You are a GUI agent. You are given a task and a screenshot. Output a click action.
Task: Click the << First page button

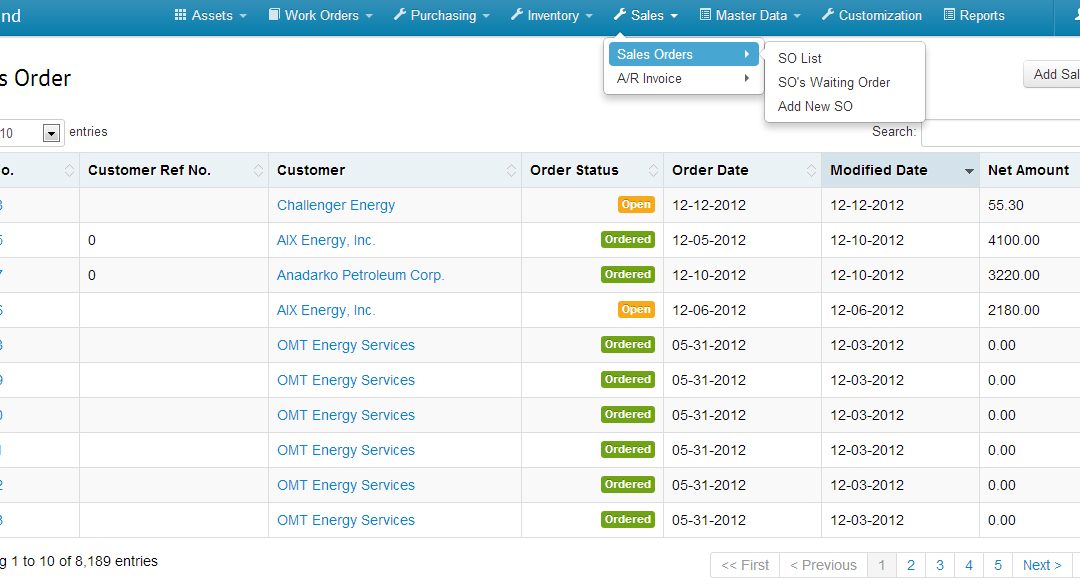745,565
